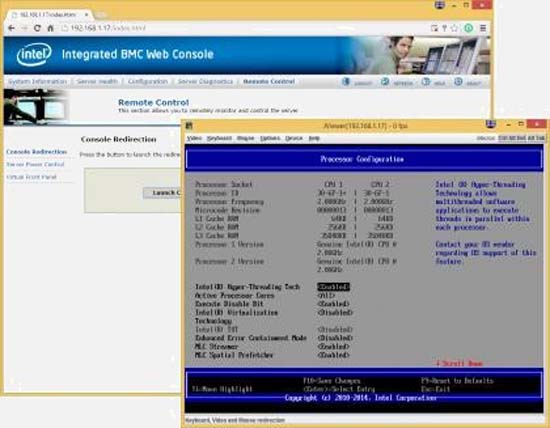Reload the BMC web console page
550x428 pixels.
(x=37, y=28)
